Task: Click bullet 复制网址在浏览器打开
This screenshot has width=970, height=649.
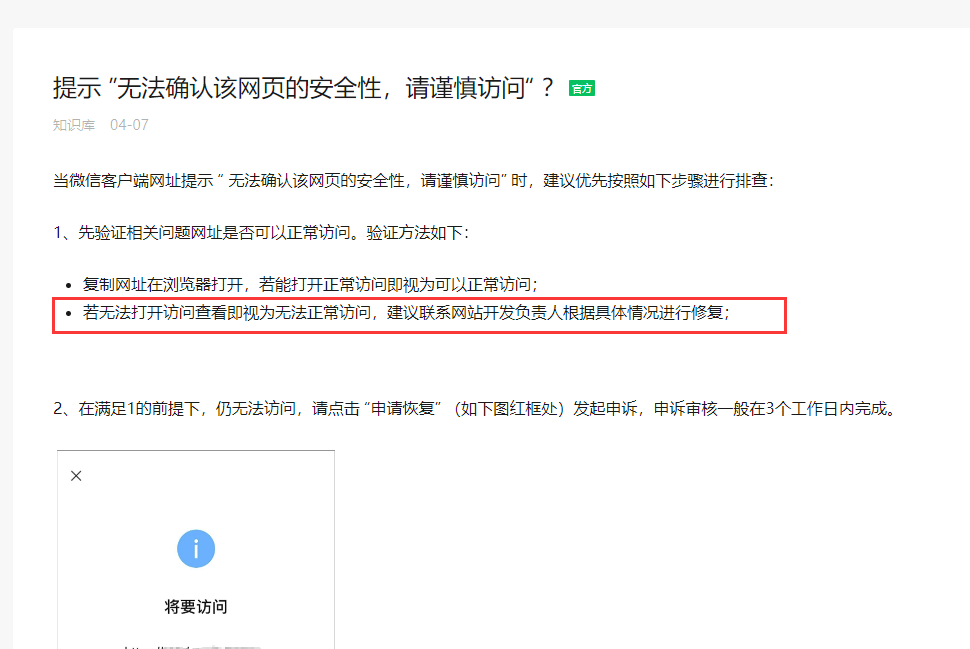Action: pyautogui.click(x=310, y=285)
